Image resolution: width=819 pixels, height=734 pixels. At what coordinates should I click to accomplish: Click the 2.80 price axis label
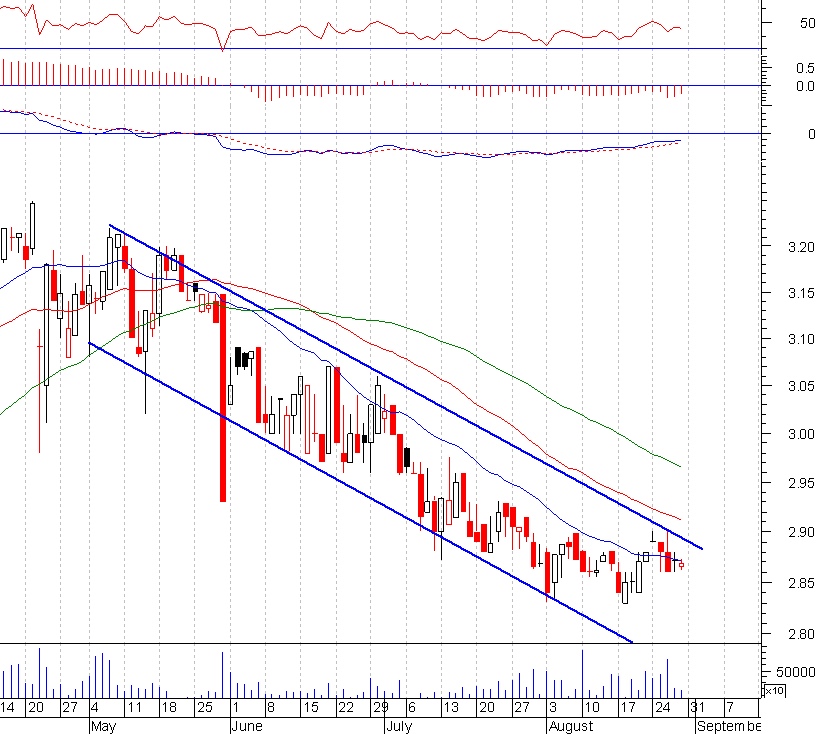pyautogui.click(x=801, y=634)
